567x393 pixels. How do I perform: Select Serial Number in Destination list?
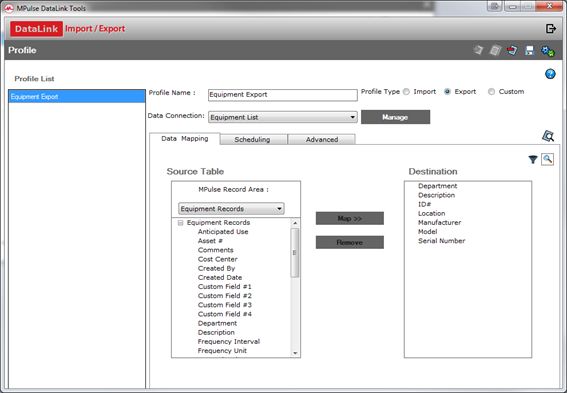(442, 241)
